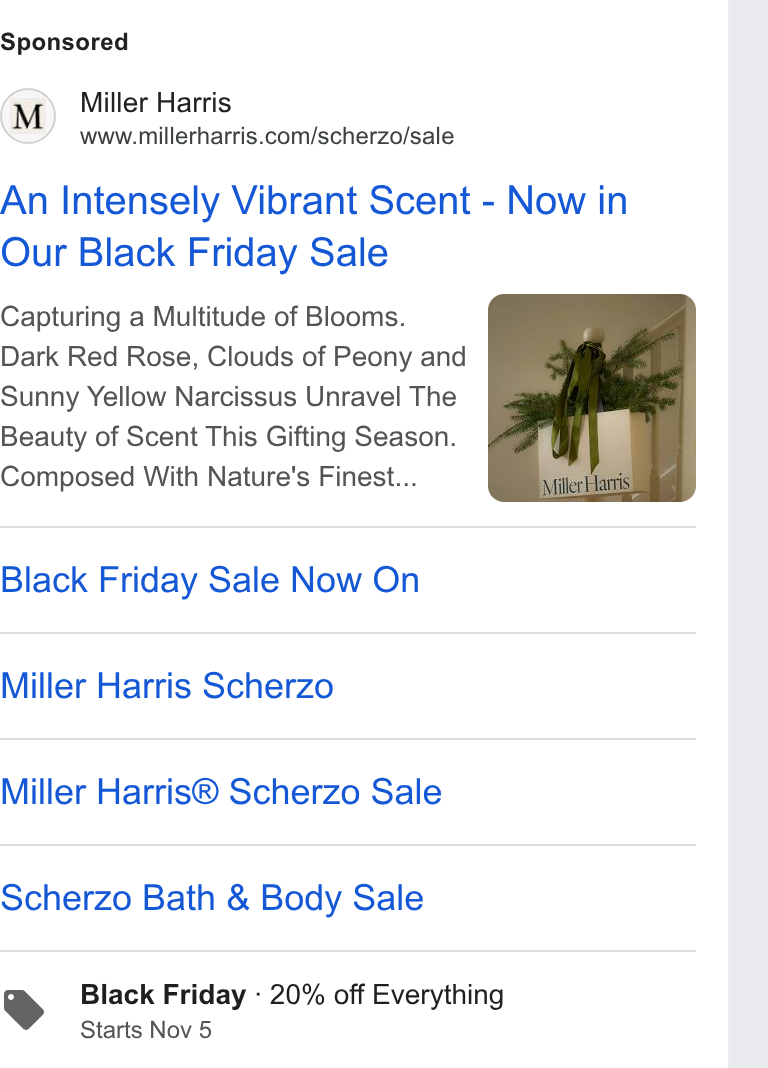Image resolution: width=768 pixels, height=1068 pixels.
Task: Click the round M logo icon
Action: (x=28, y=116)
